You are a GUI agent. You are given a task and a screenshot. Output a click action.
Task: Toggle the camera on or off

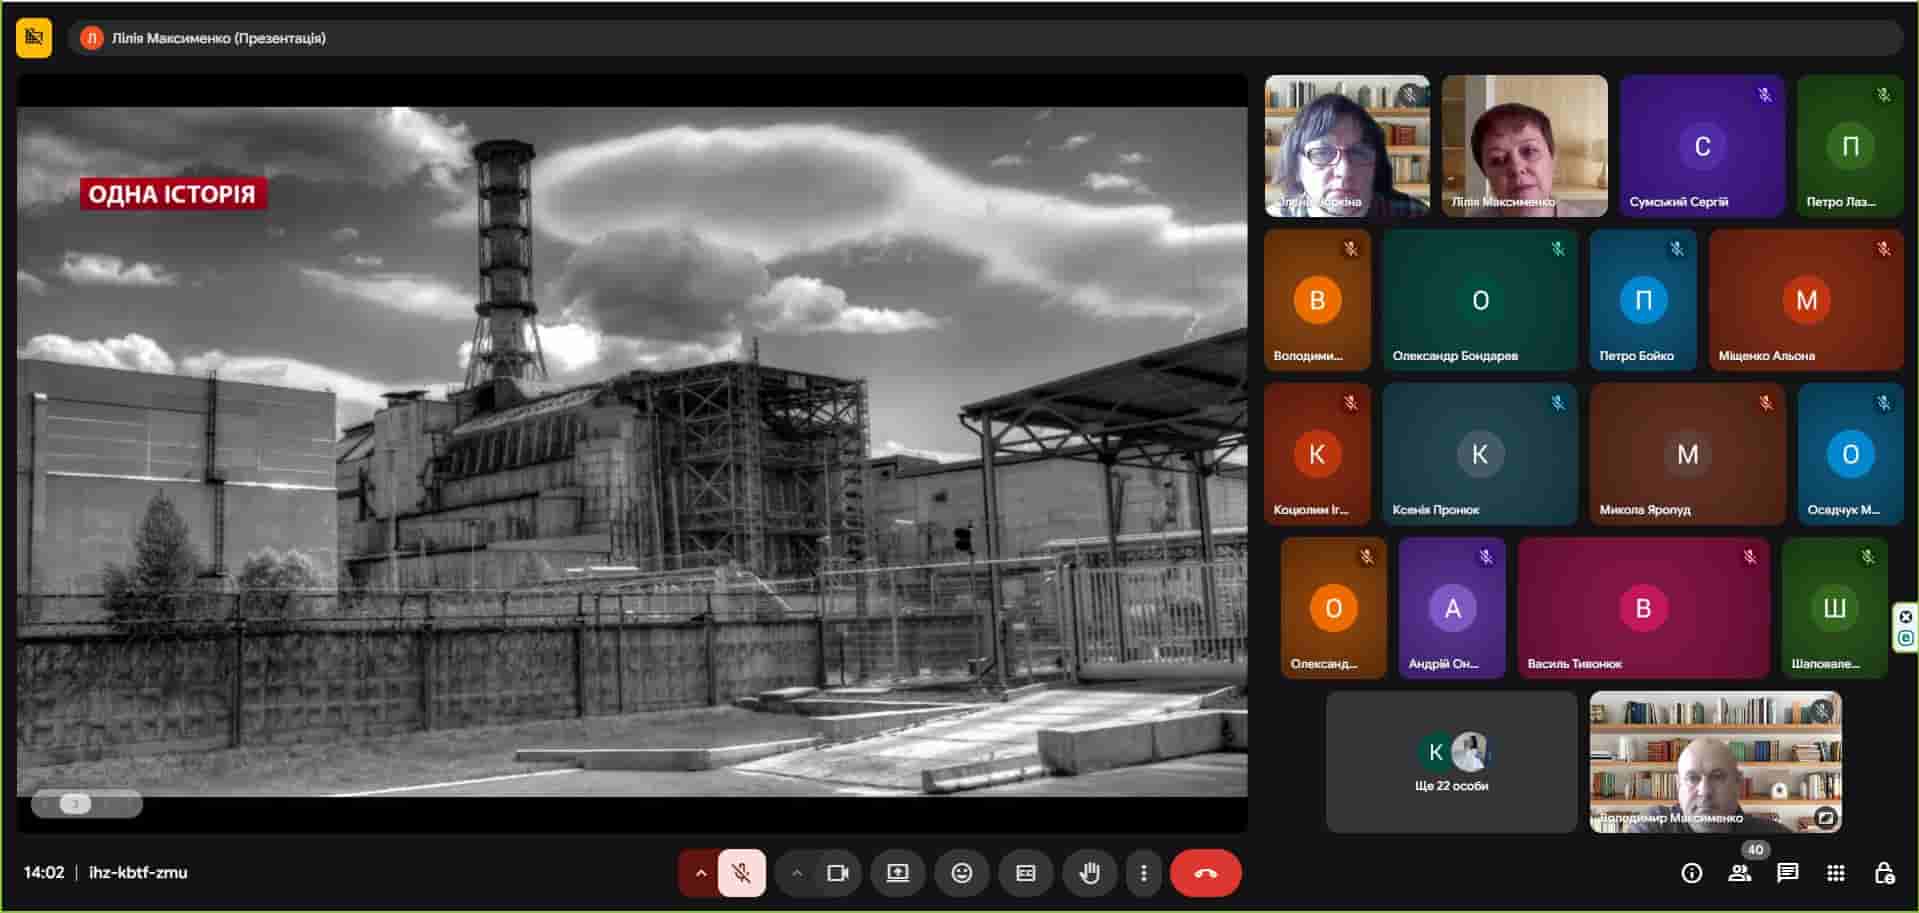pyautogui.click(x=837, y=873)
